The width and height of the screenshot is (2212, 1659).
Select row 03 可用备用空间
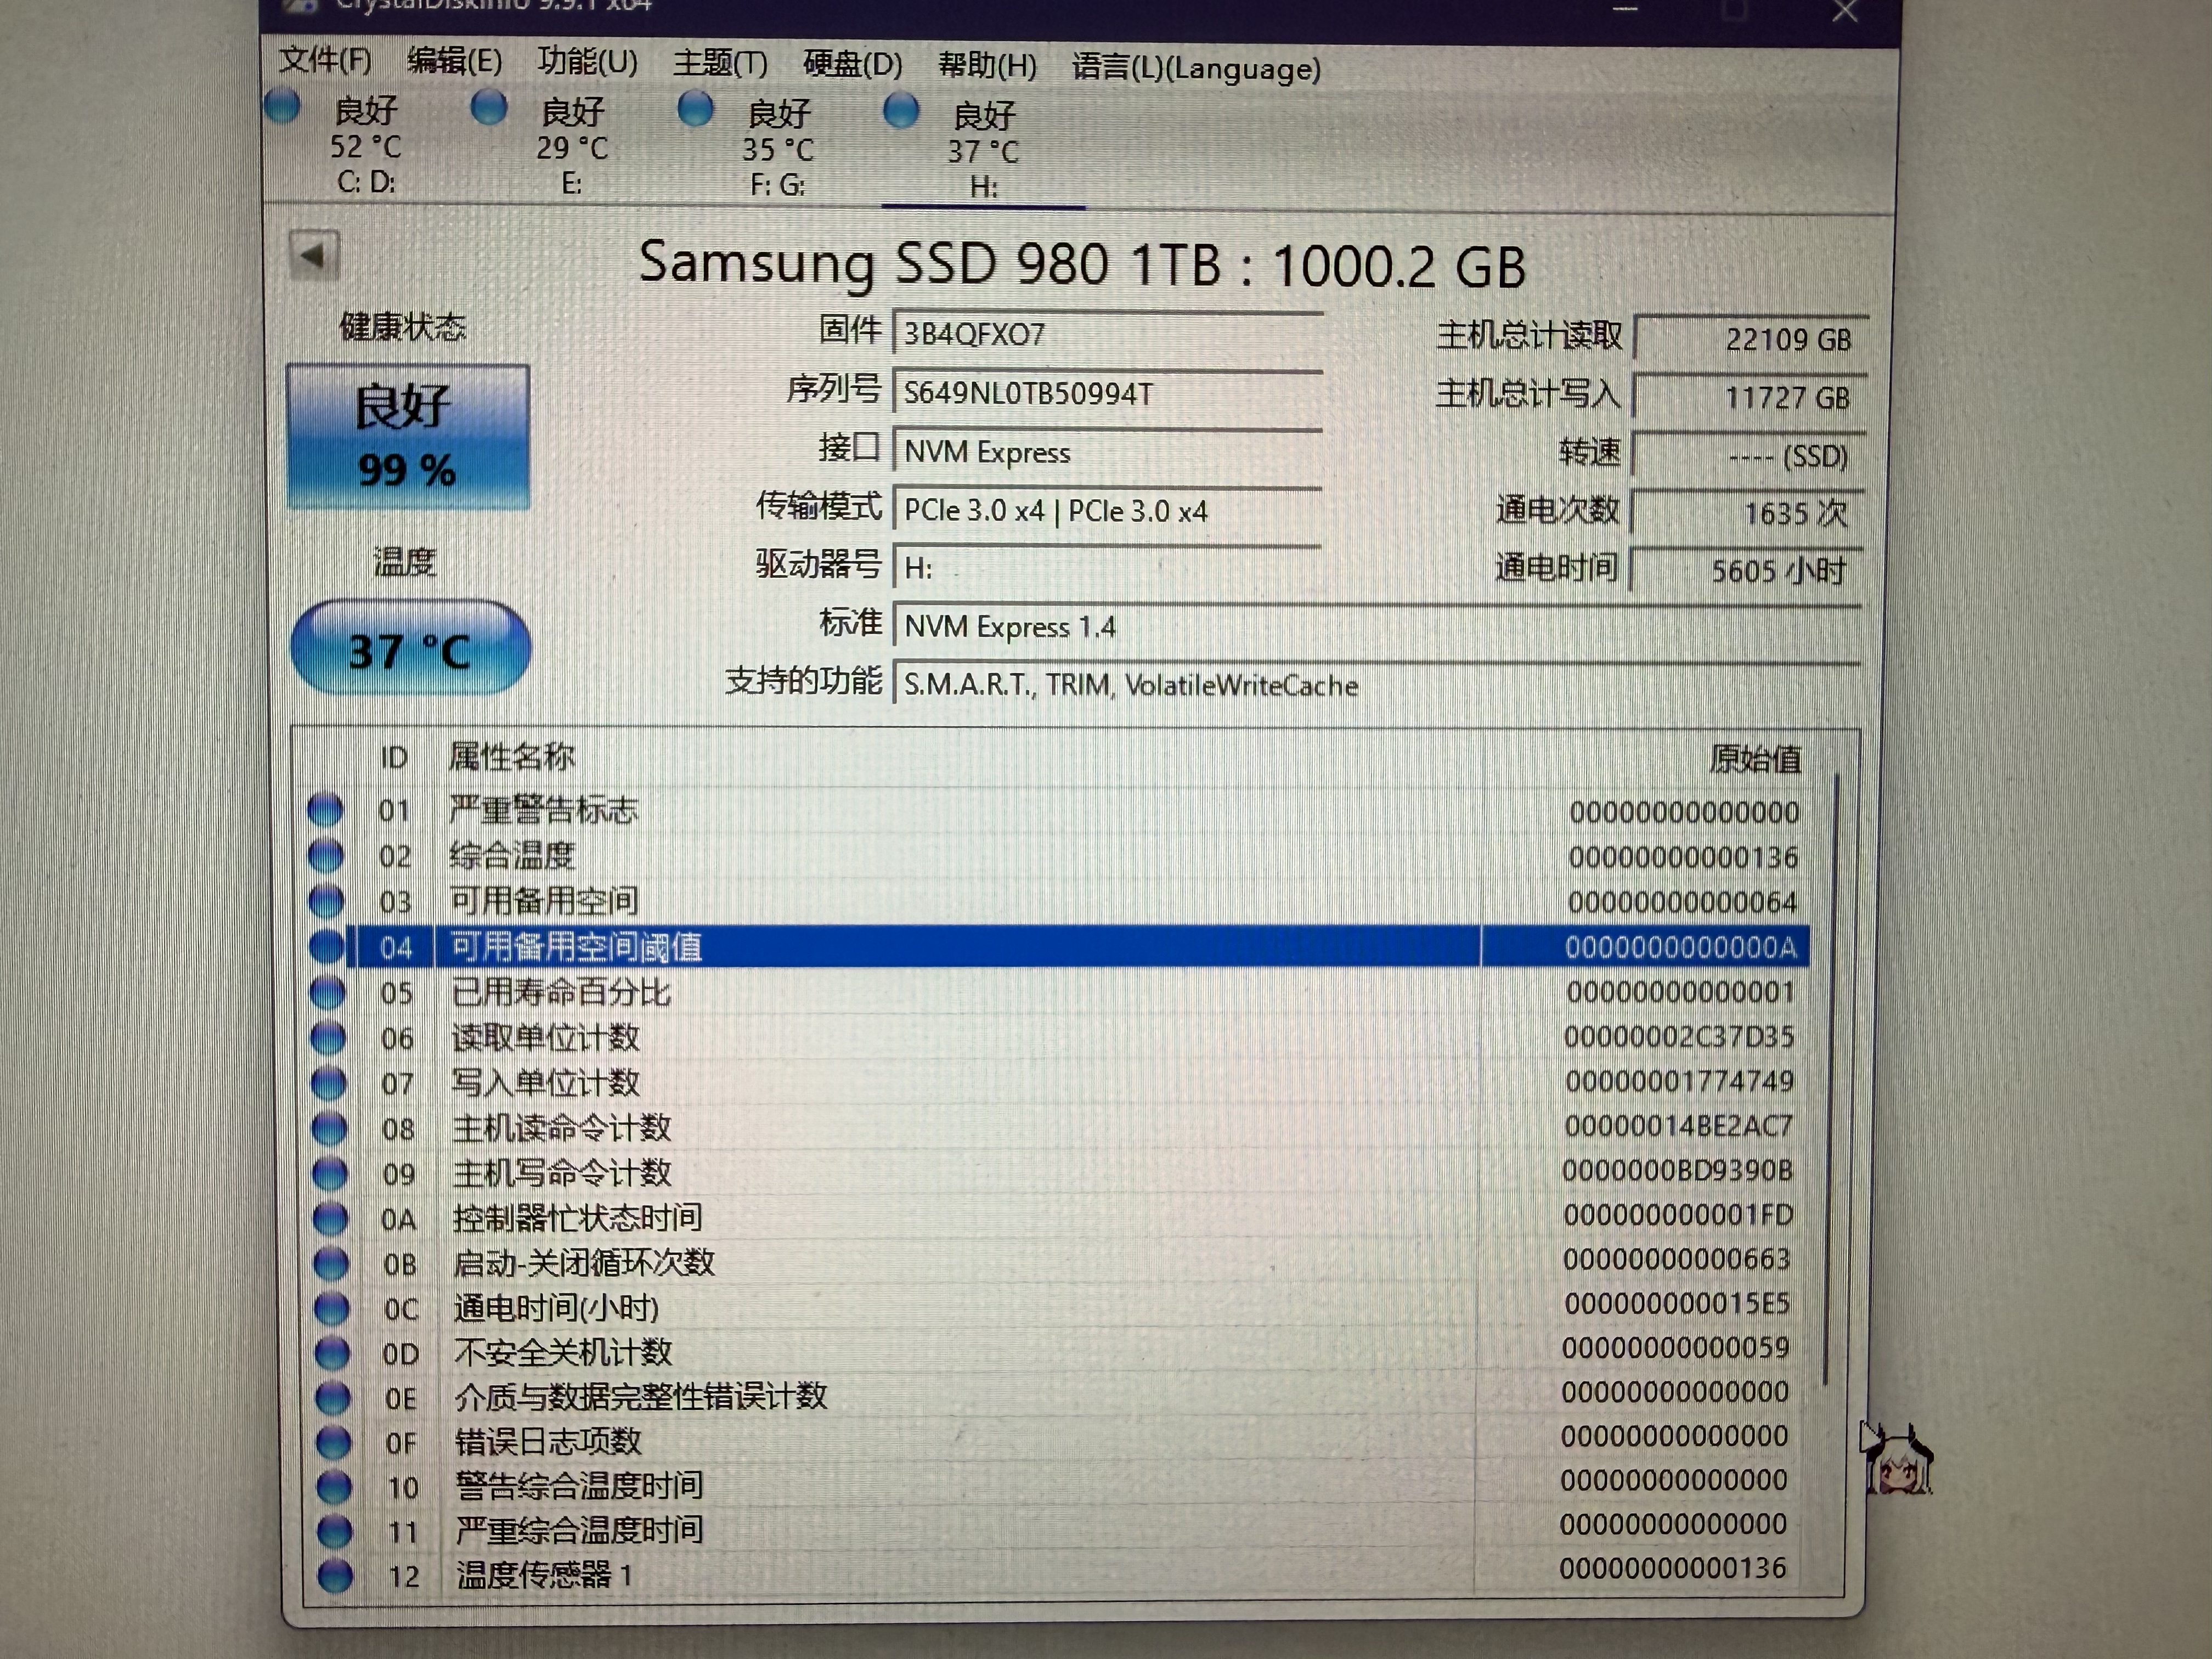click(x=1057, y=901)
